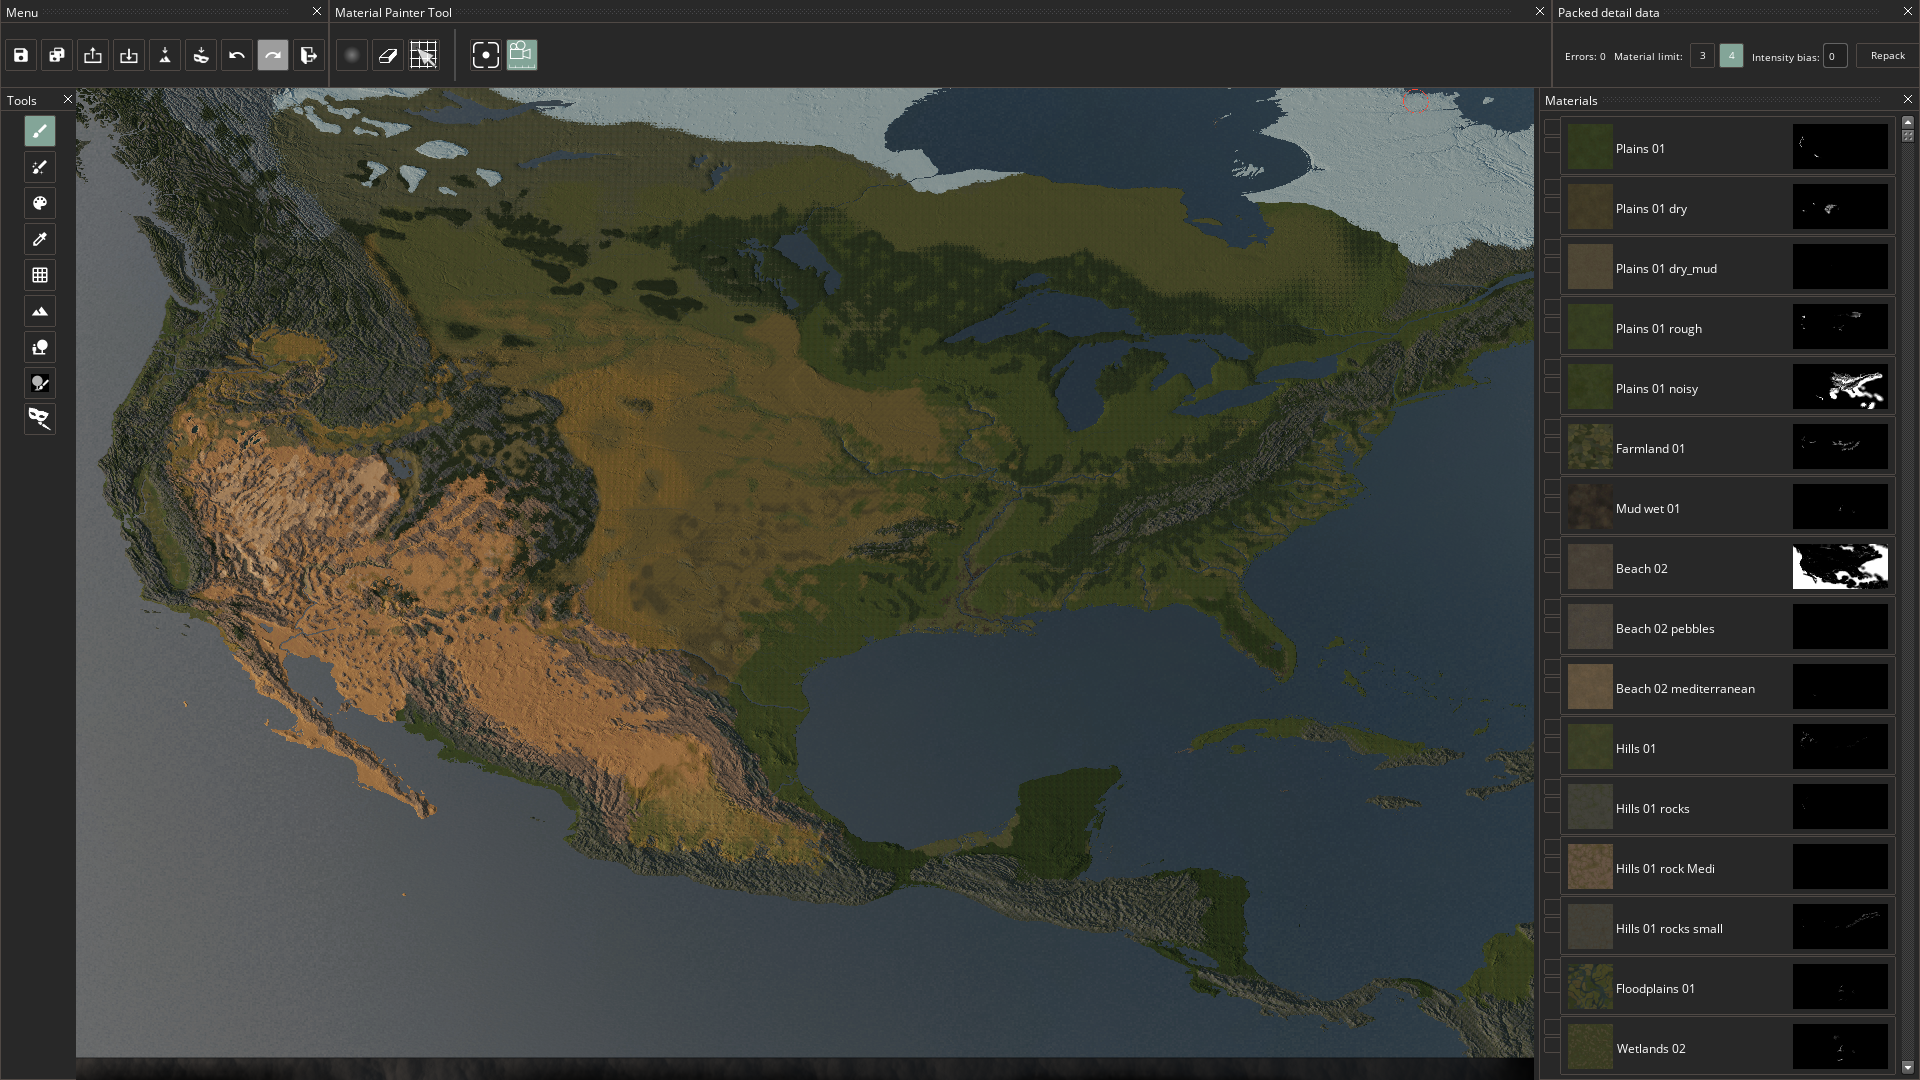Select the soft brush shape icon
The image size is (1920, 1080).
(352, 55)
